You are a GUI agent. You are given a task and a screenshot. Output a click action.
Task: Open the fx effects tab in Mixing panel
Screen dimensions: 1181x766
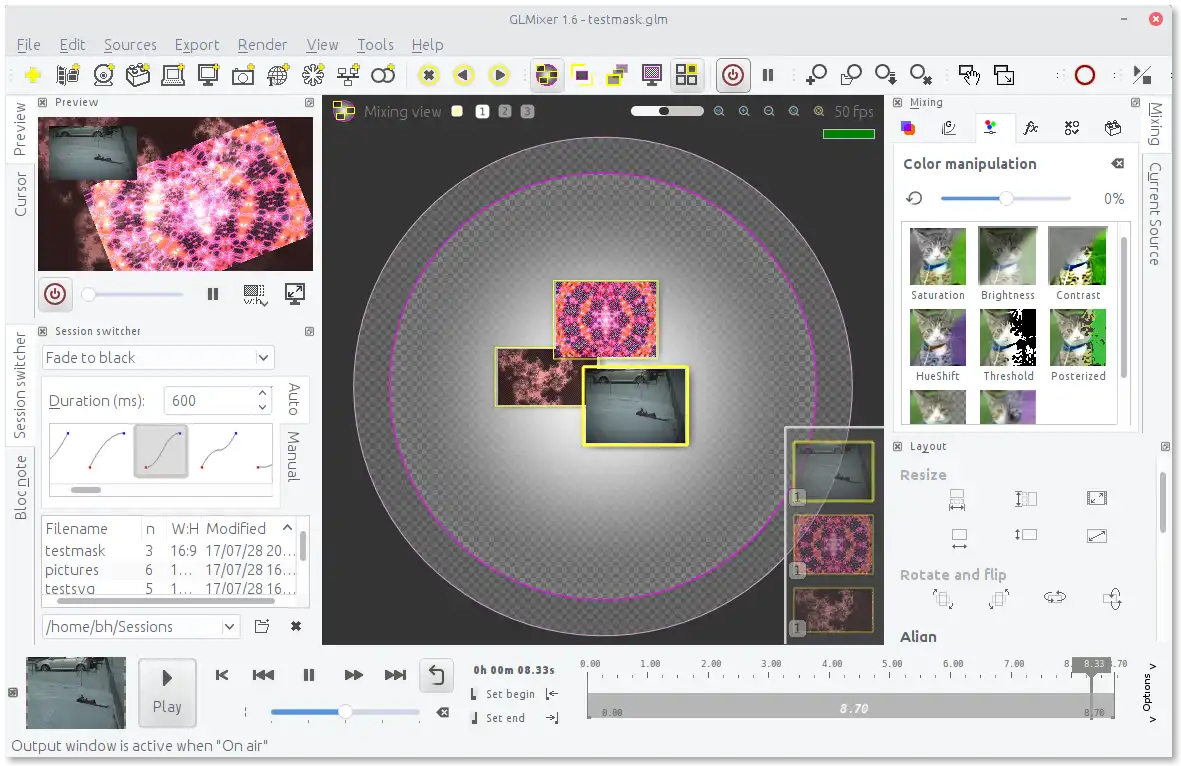coord(1030,128)
